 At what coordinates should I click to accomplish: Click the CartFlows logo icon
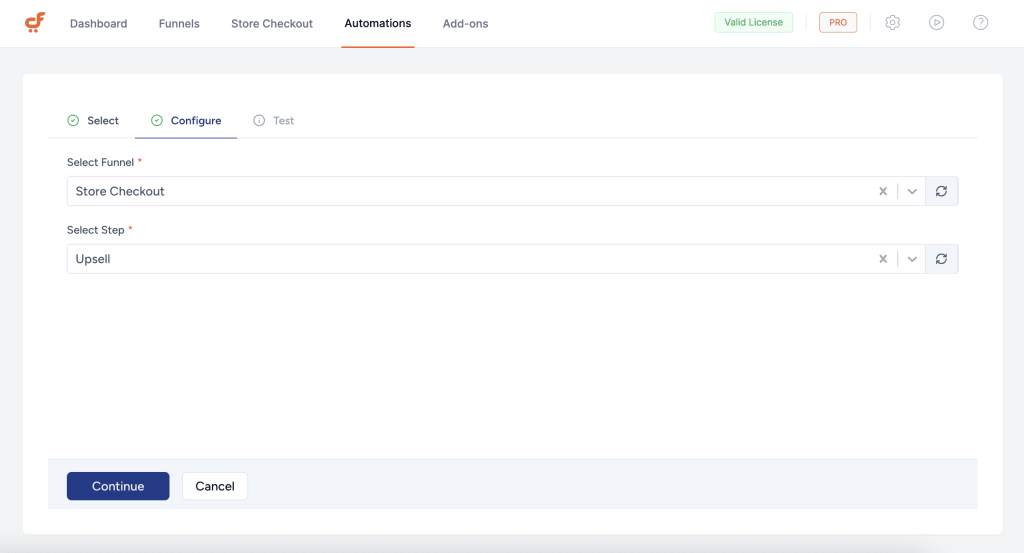(x=35, y=23)
